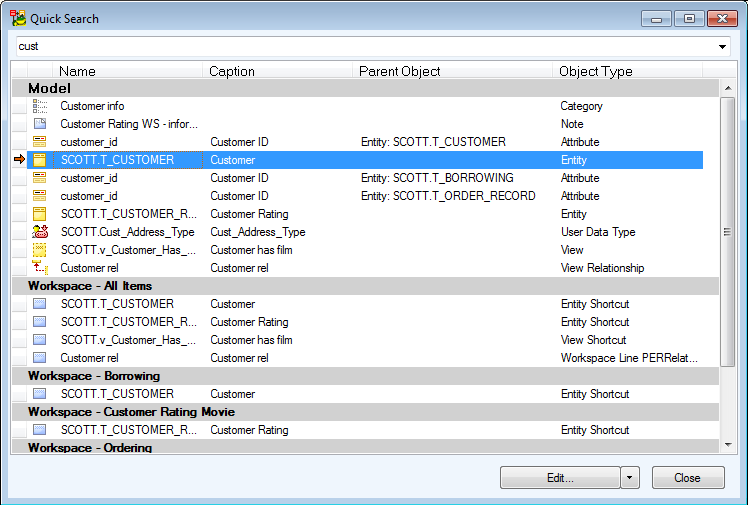The height and width of the screenshot is (505, 748).
Task: Select the Cust_Address_Type row caption
Action: (x=257, y=232)
